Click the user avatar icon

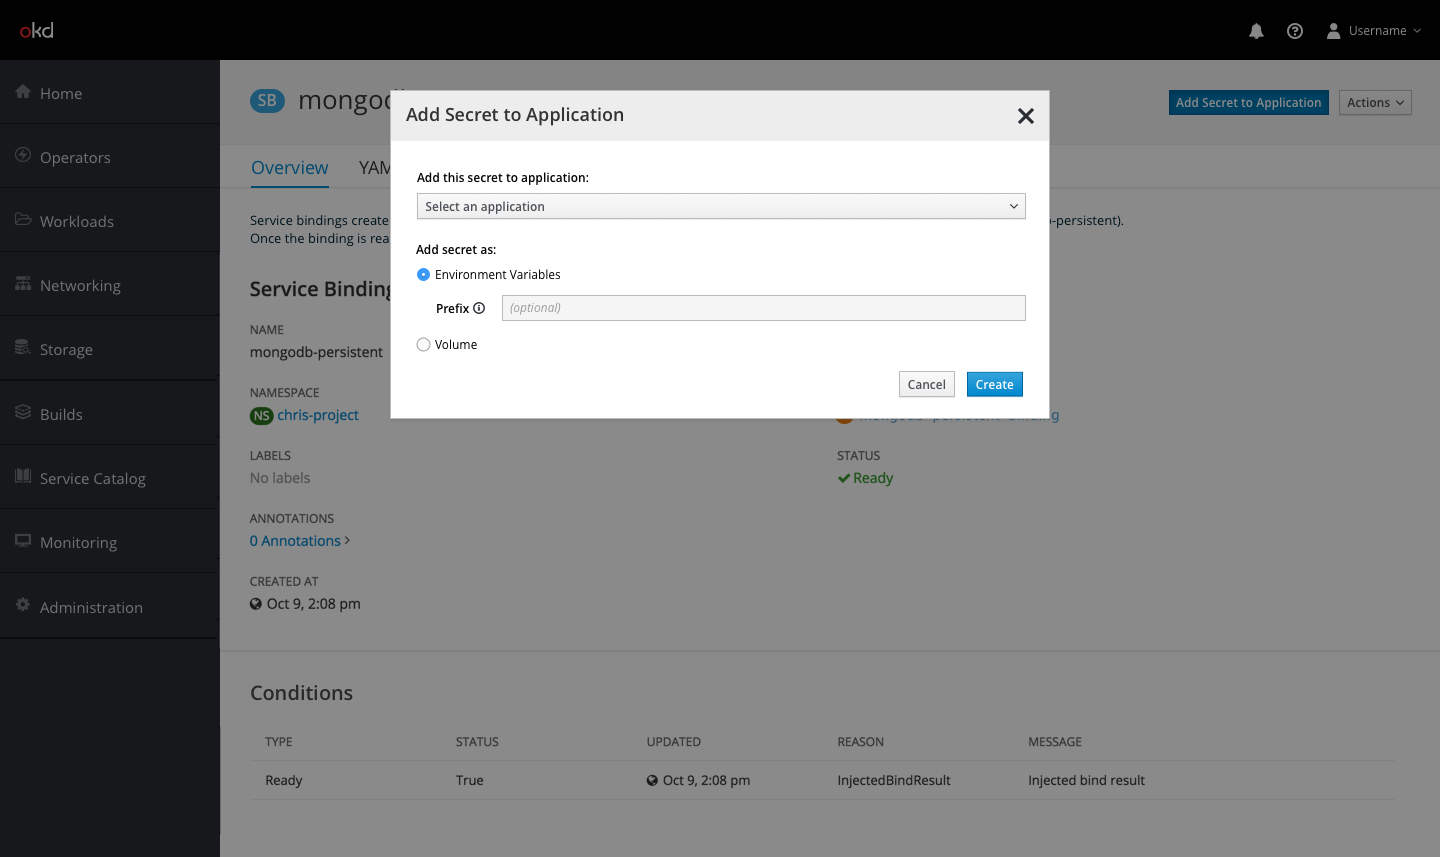(x=1333, y=31)
